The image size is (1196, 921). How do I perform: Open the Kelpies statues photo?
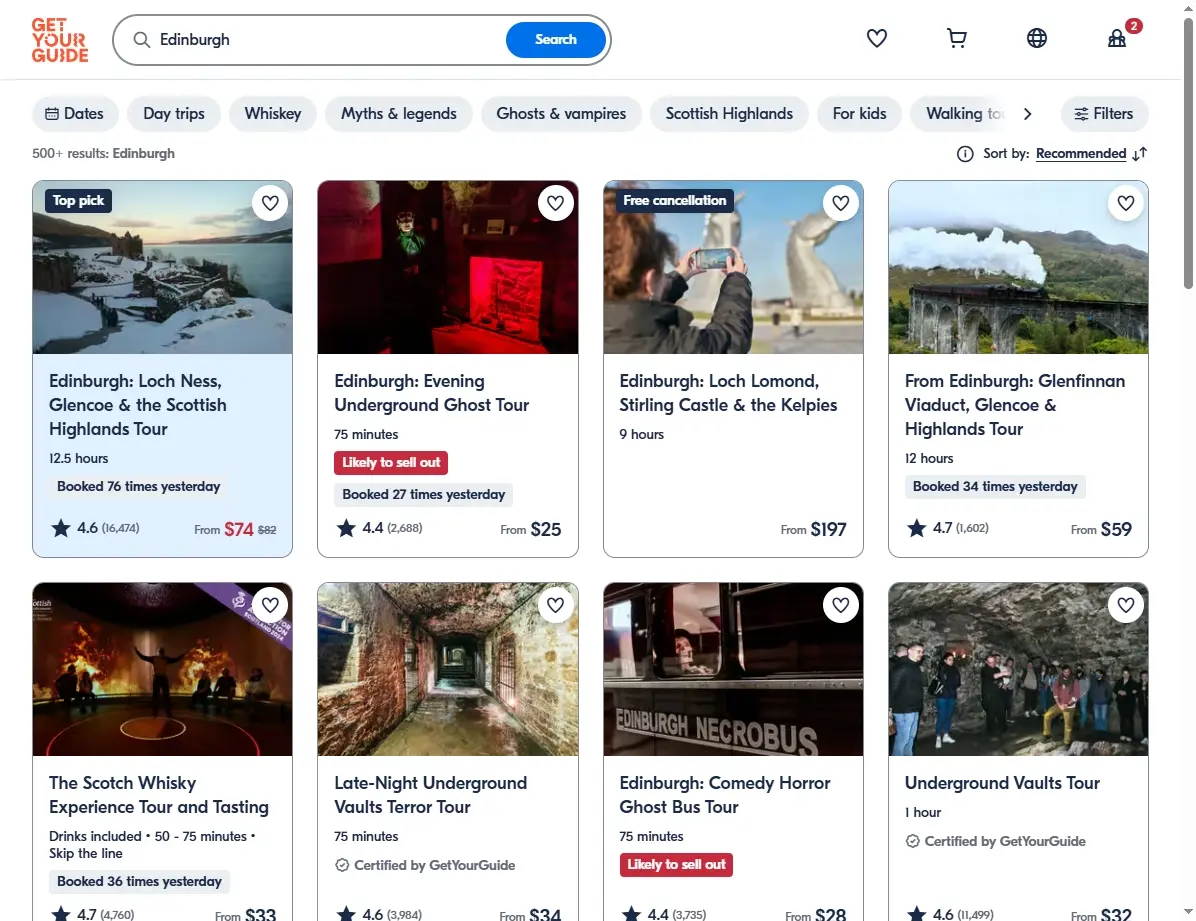(x=733, y=267)
